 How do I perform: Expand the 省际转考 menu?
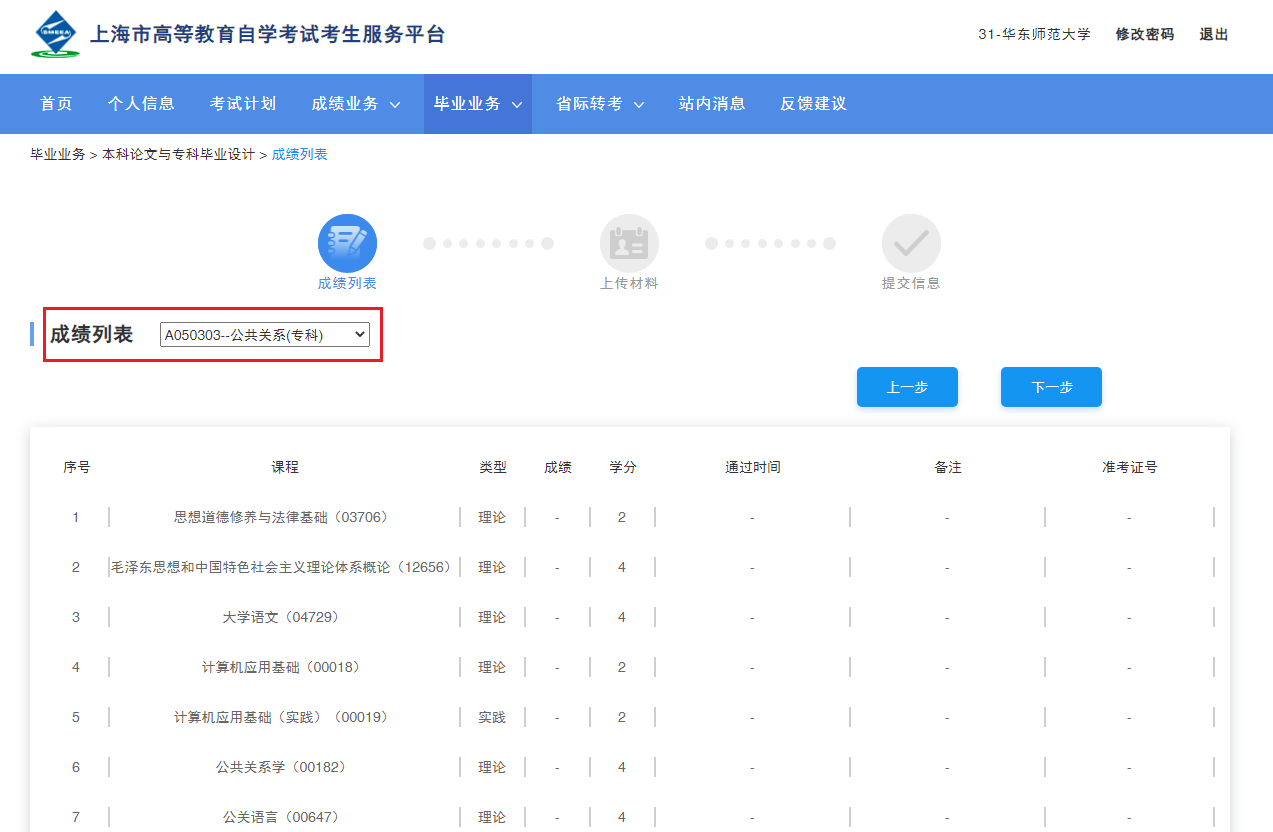(599, 104)
